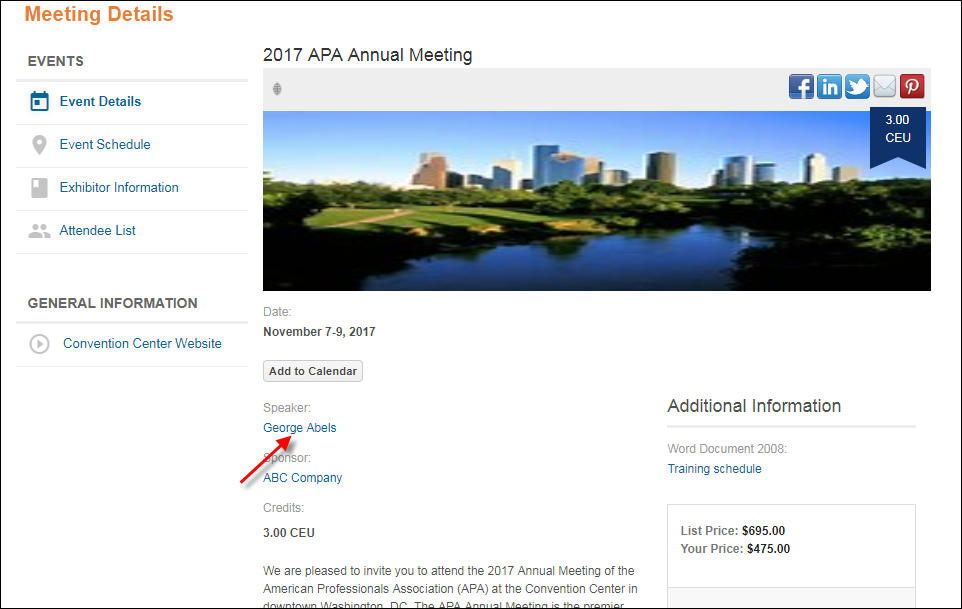Viewport: 962px width, 609px height.
Task: Open the Event Schedule menu item
Action: [105, 144]
